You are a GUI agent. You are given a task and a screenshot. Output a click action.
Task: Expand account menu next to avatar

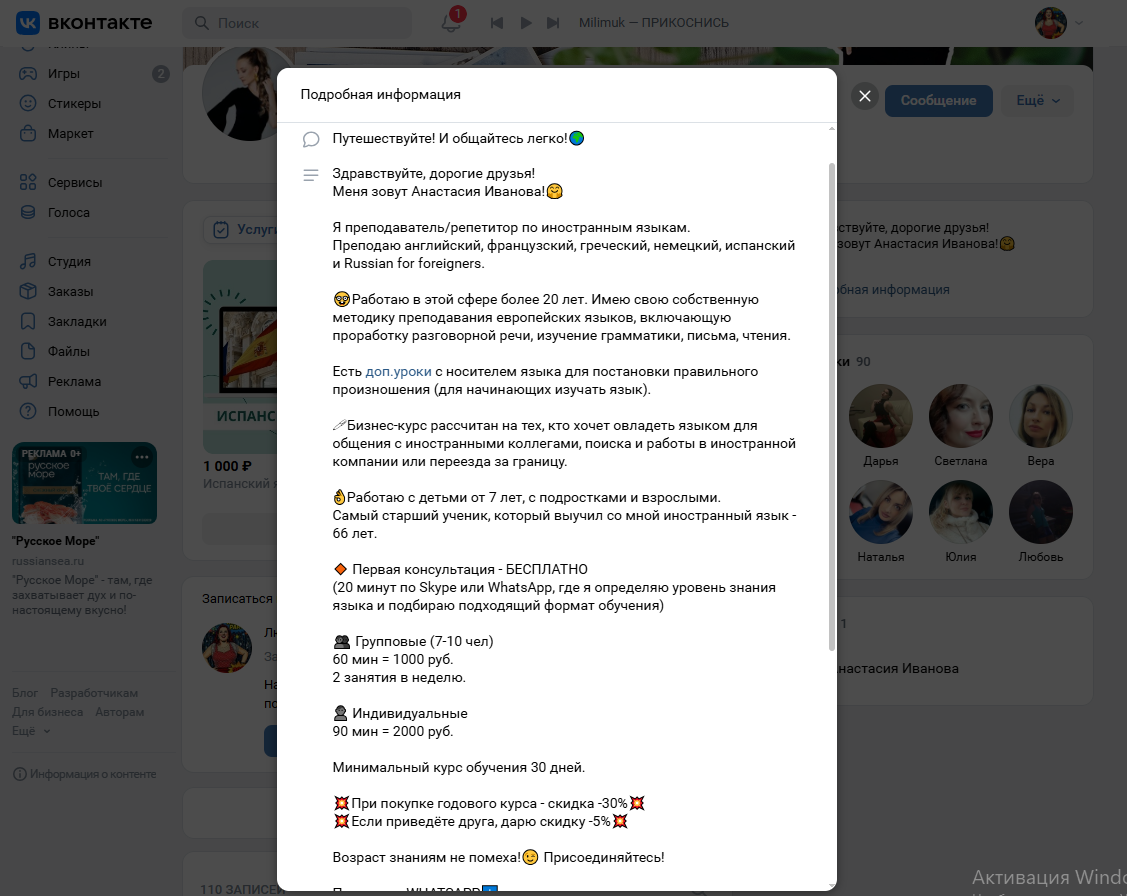1078,23
